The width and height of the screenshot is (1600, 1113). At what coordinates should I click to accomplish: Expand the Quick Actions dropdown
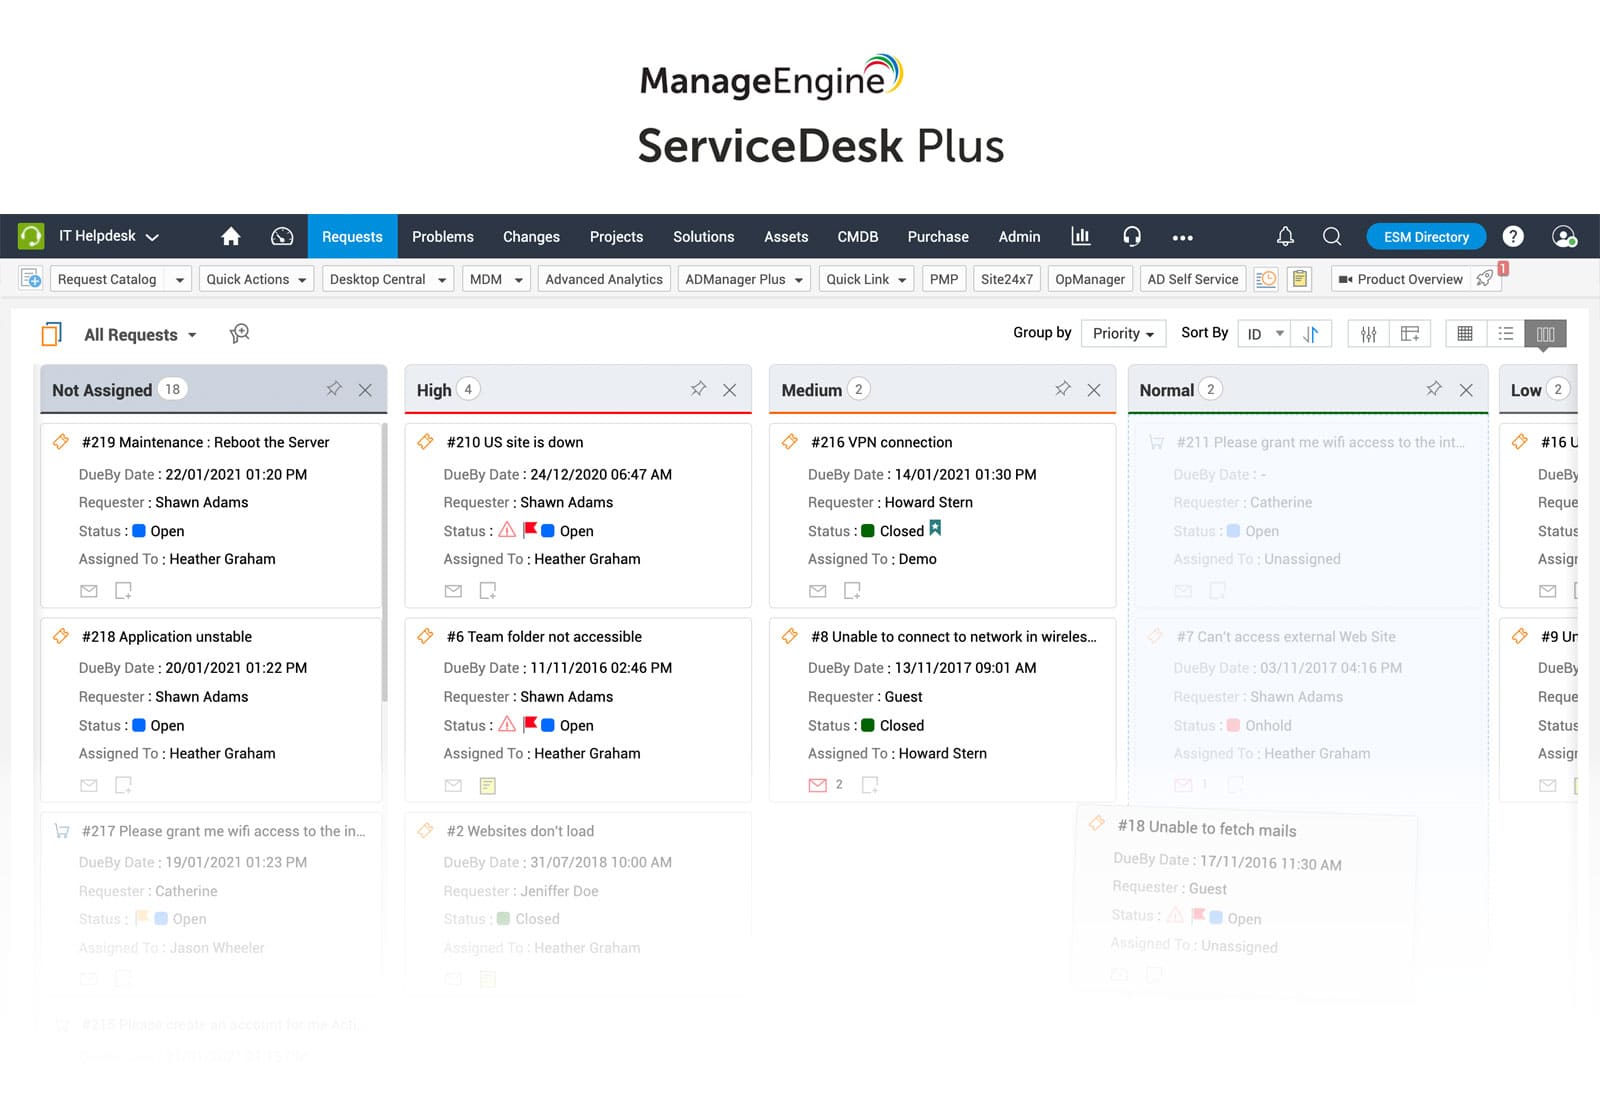pyautogui.click(x=256, y=279)
